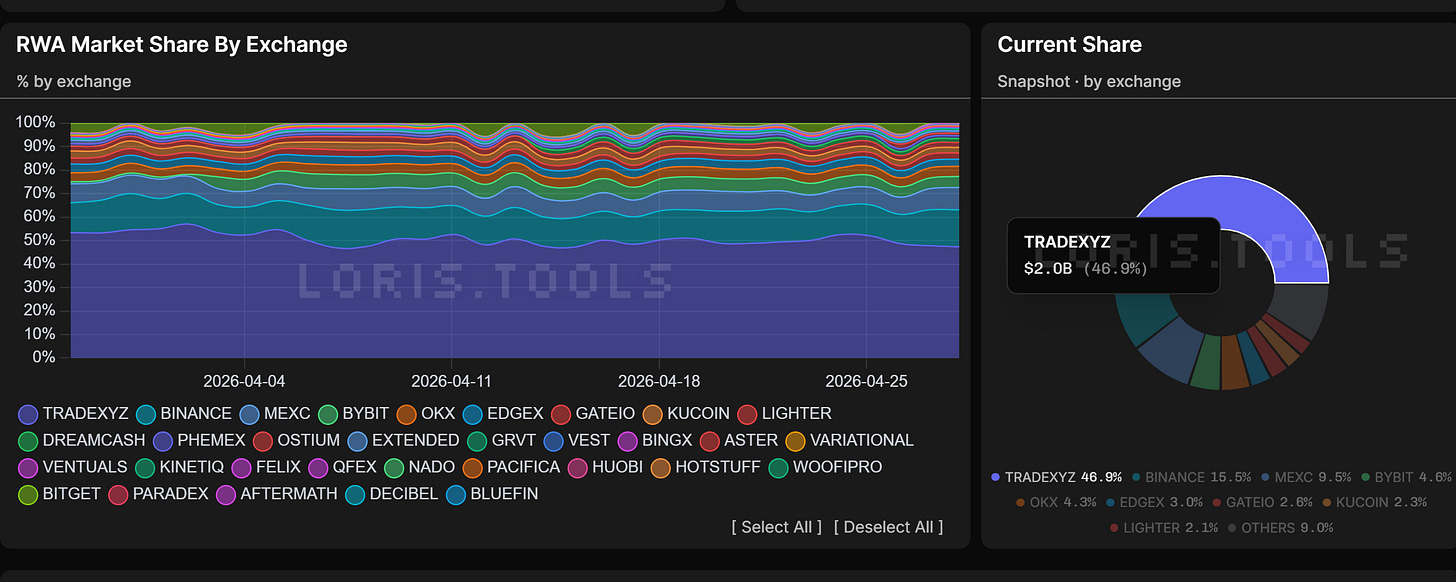Select the NADO legend entry
This screenshot has height=582, width=1456.
click(419, 468)
